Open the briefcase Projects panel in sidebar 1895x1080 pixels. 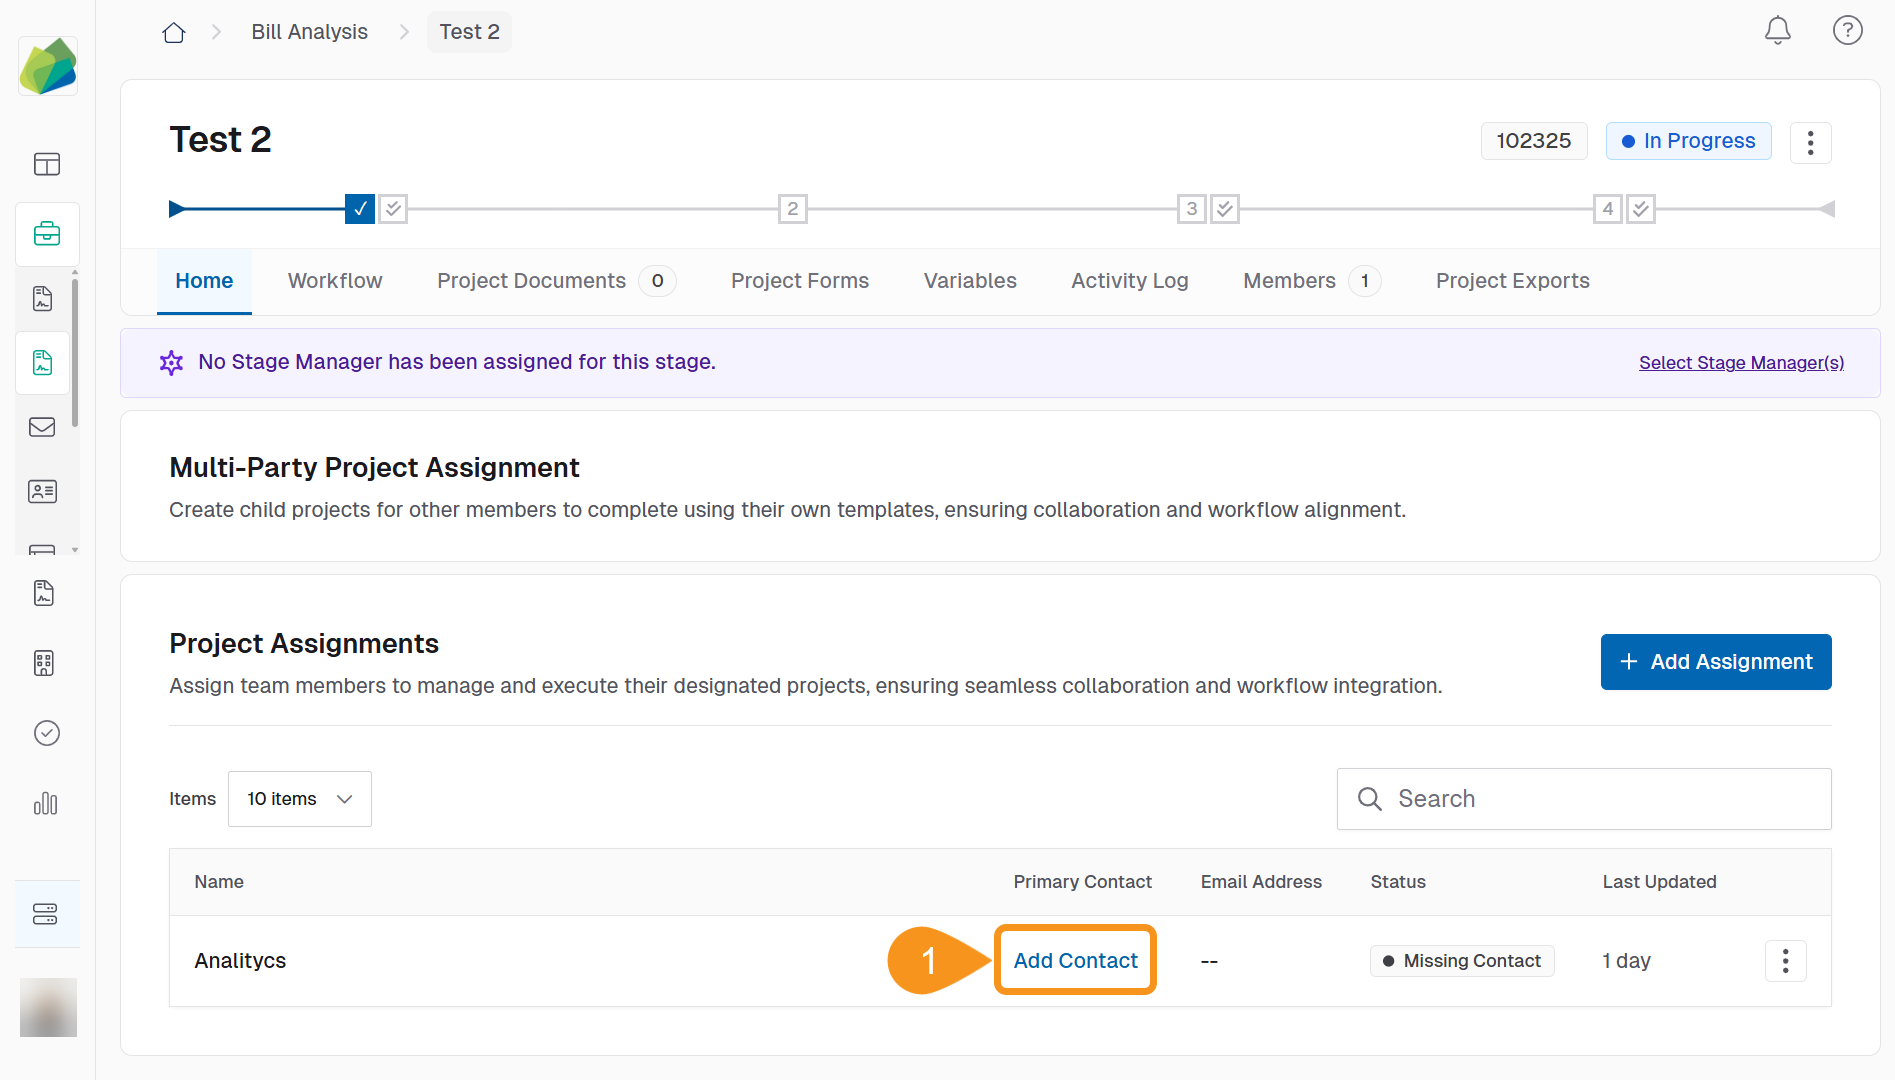[x=47, y=233]
